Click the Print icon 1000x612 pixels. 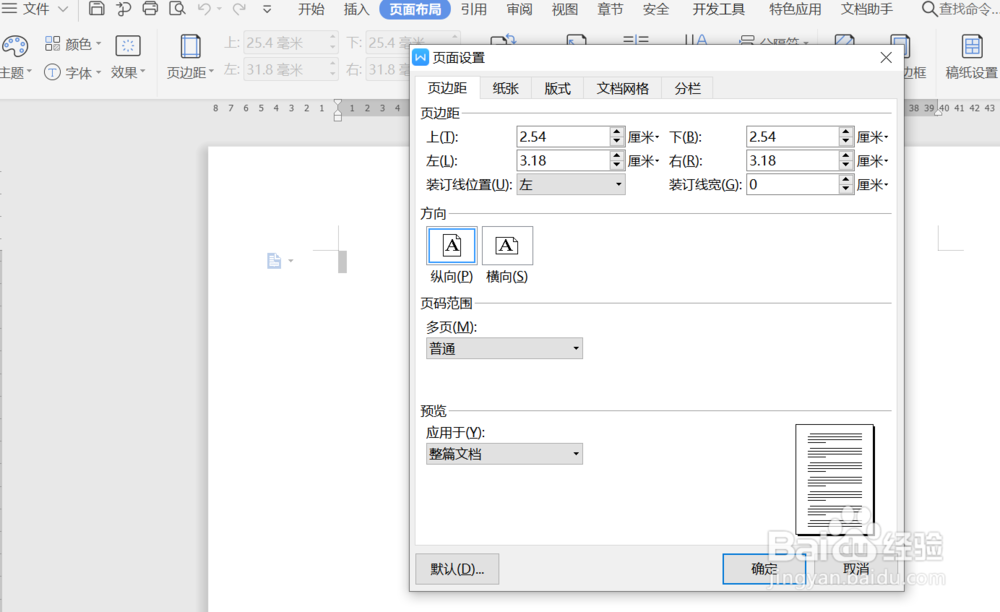(x=150, y=9)
